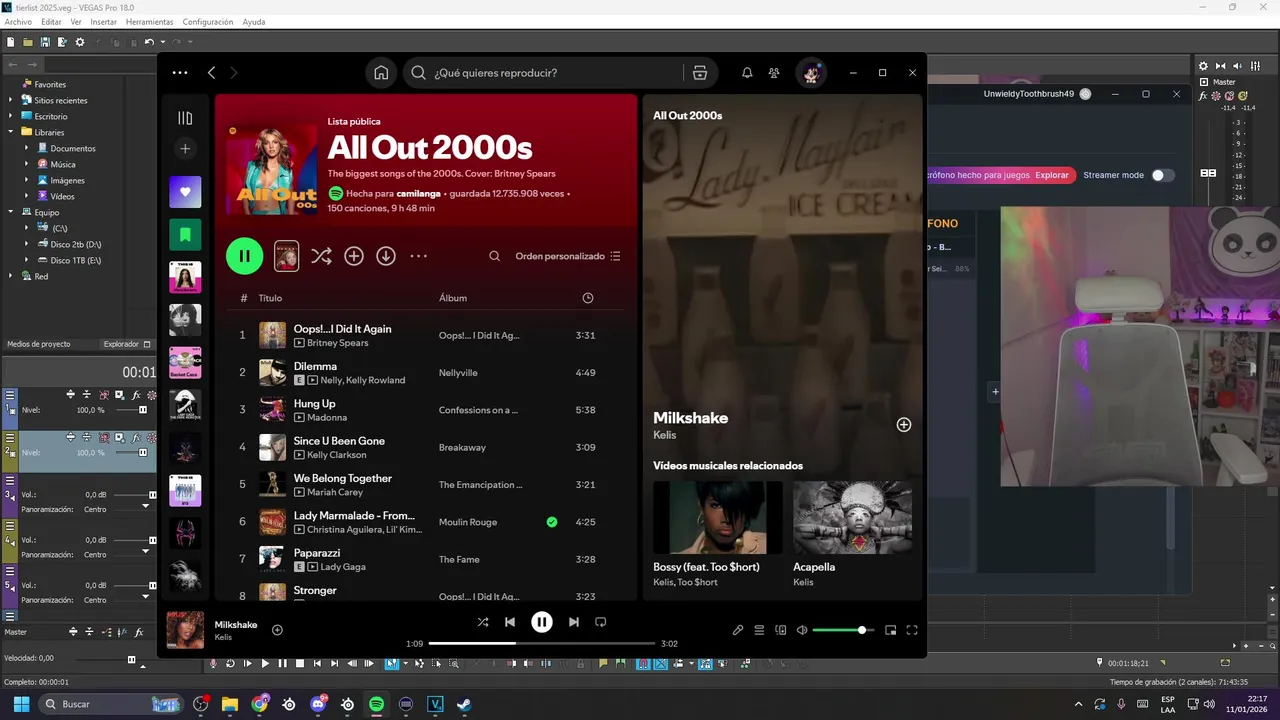Click the Spotify home icon
The height and width of the screenshot is (720, 1280).
coord(381,73)
